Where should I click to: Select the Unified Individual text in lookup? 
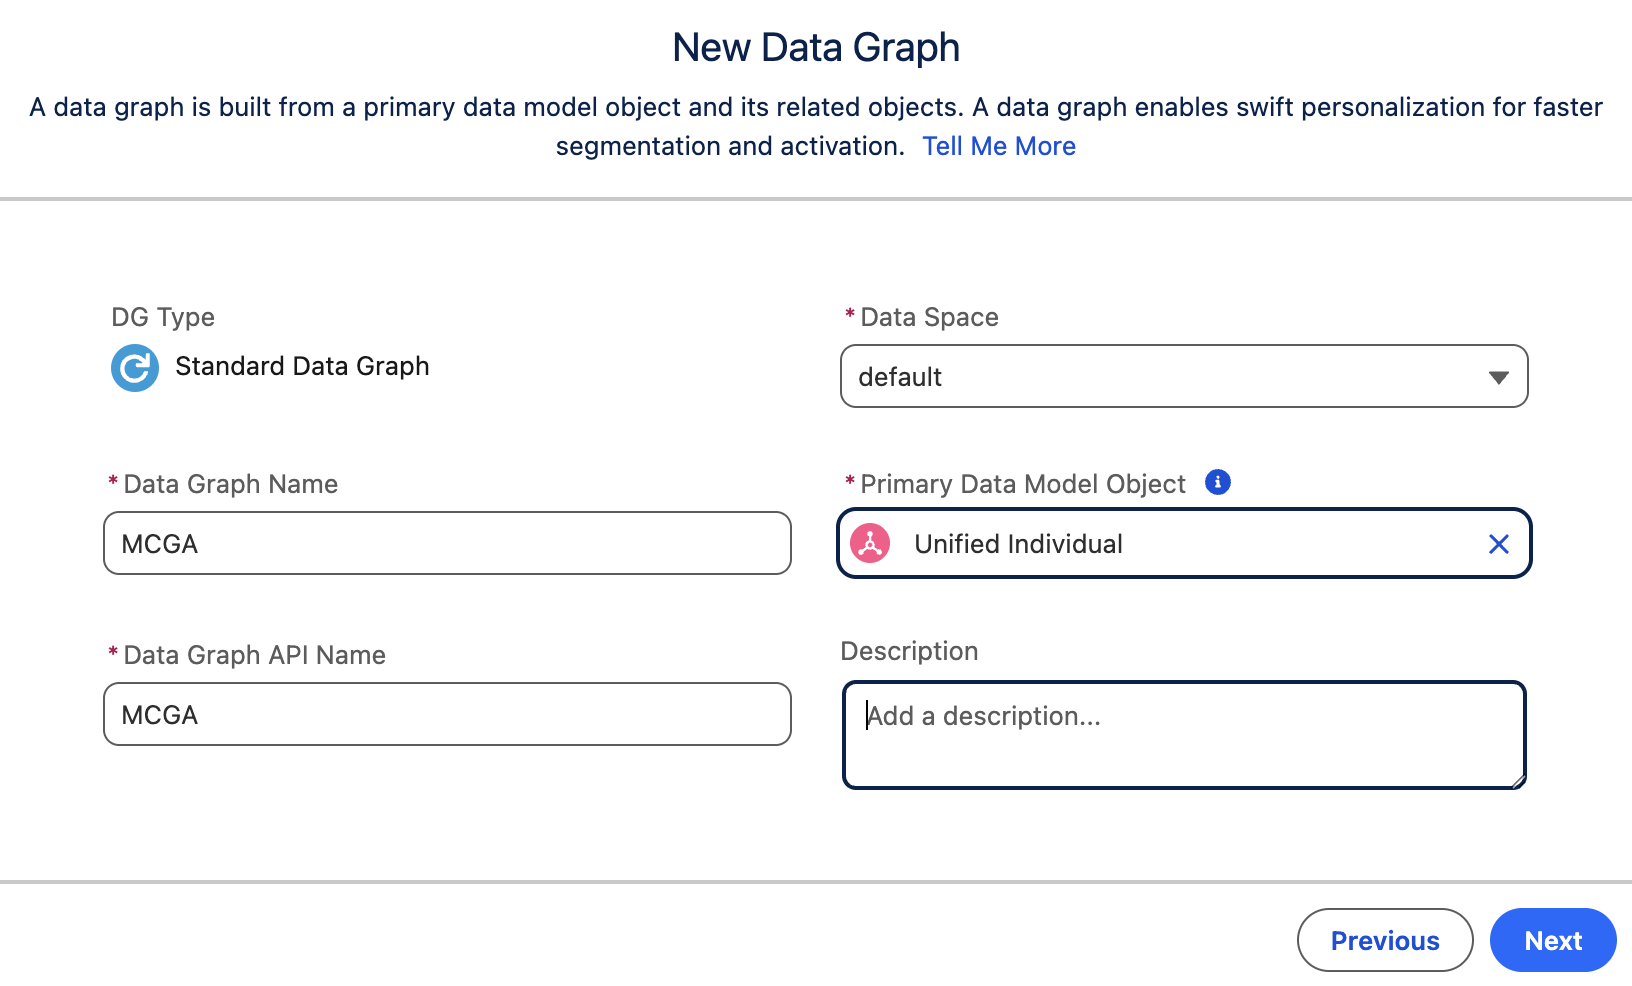tap(1018, 544)
